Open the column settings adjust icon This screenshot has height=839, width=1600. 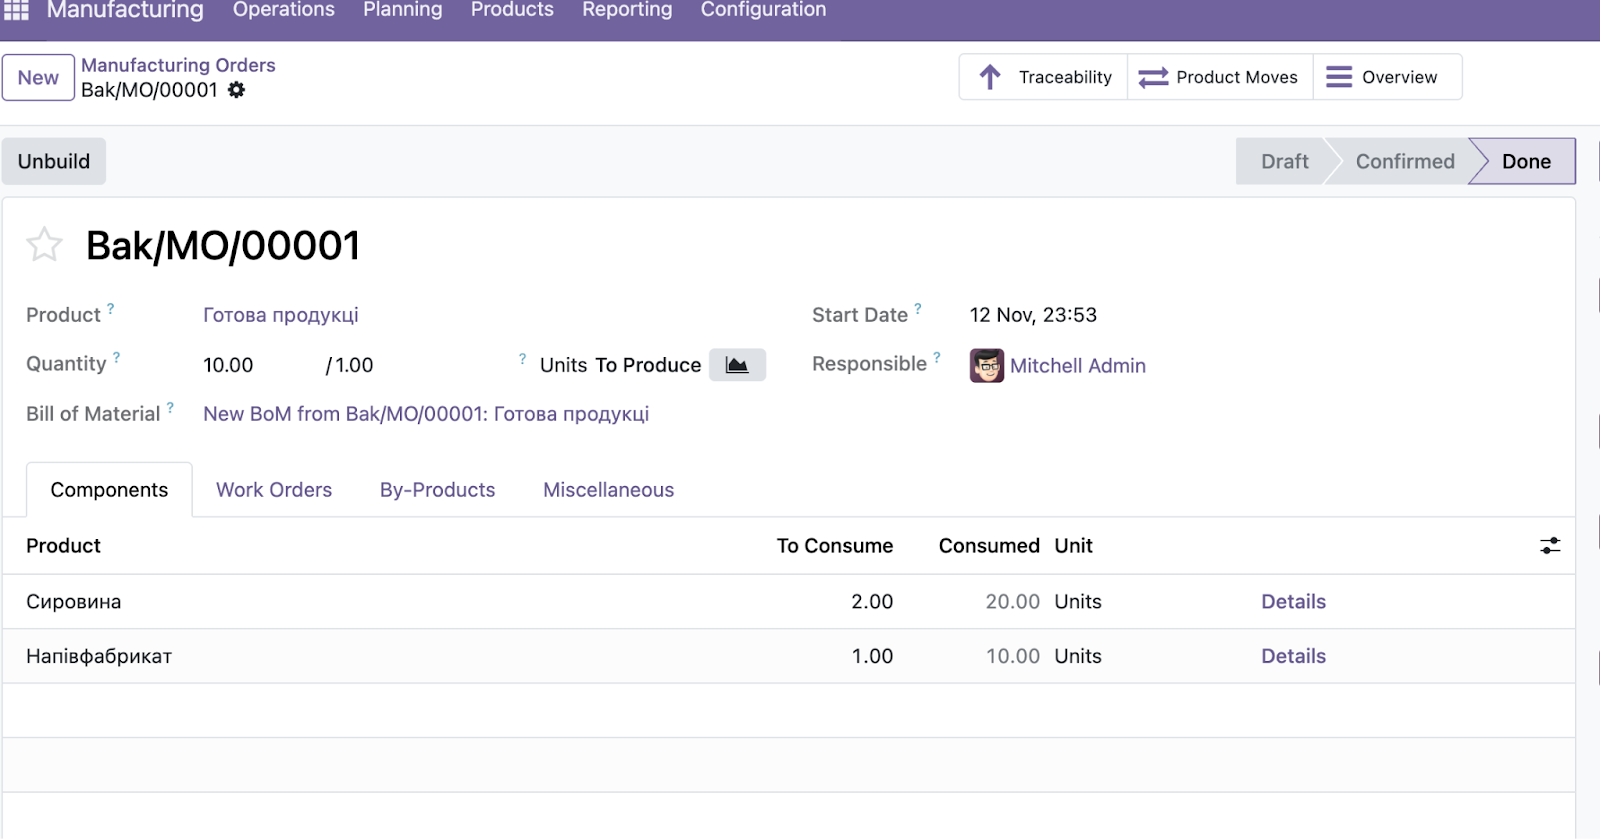click(x=1549, y=546)
